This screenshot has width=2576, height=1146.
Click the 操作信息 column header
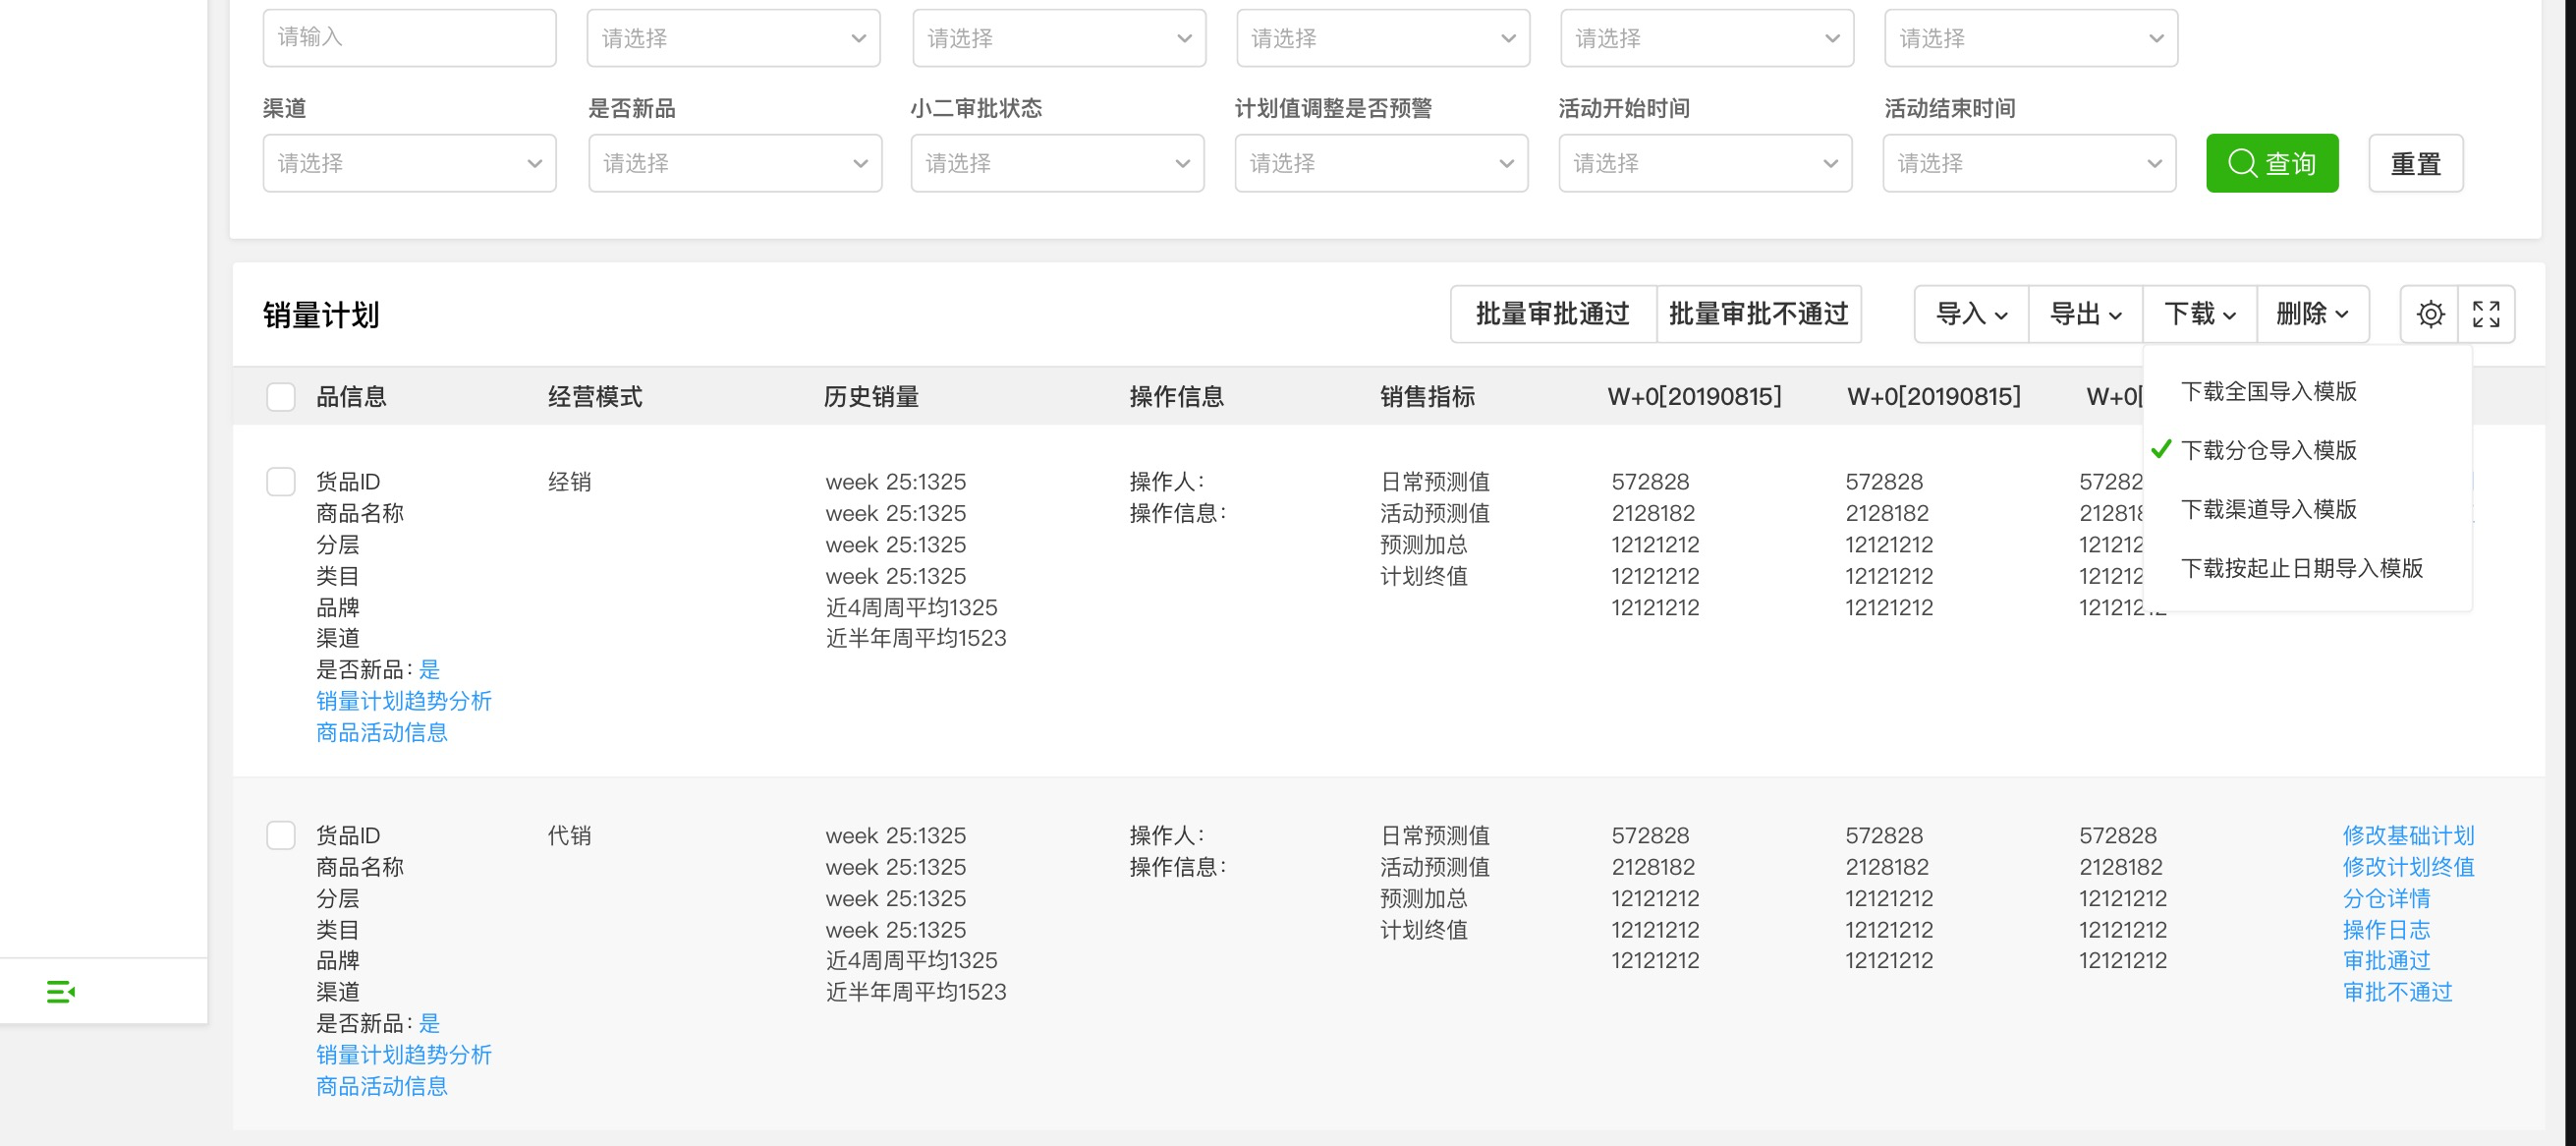tap(1176, 397)
